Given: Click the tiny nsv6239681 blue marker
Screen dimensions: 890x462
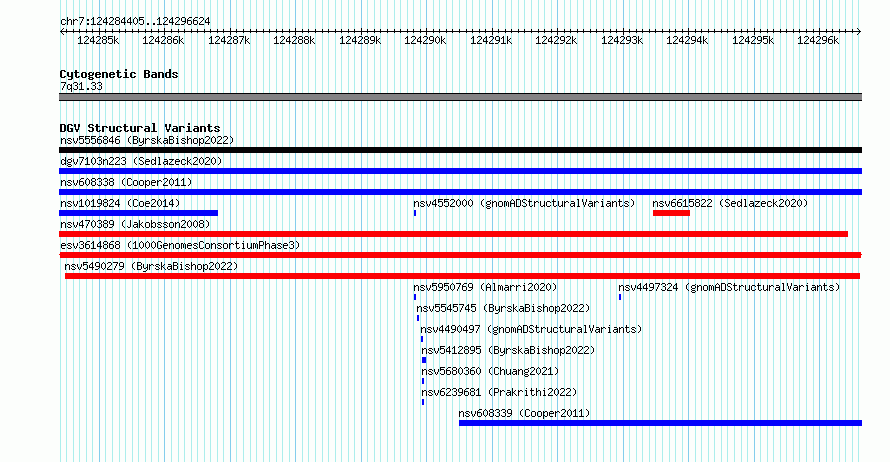Looking at the screenshot, I should 423,402.
